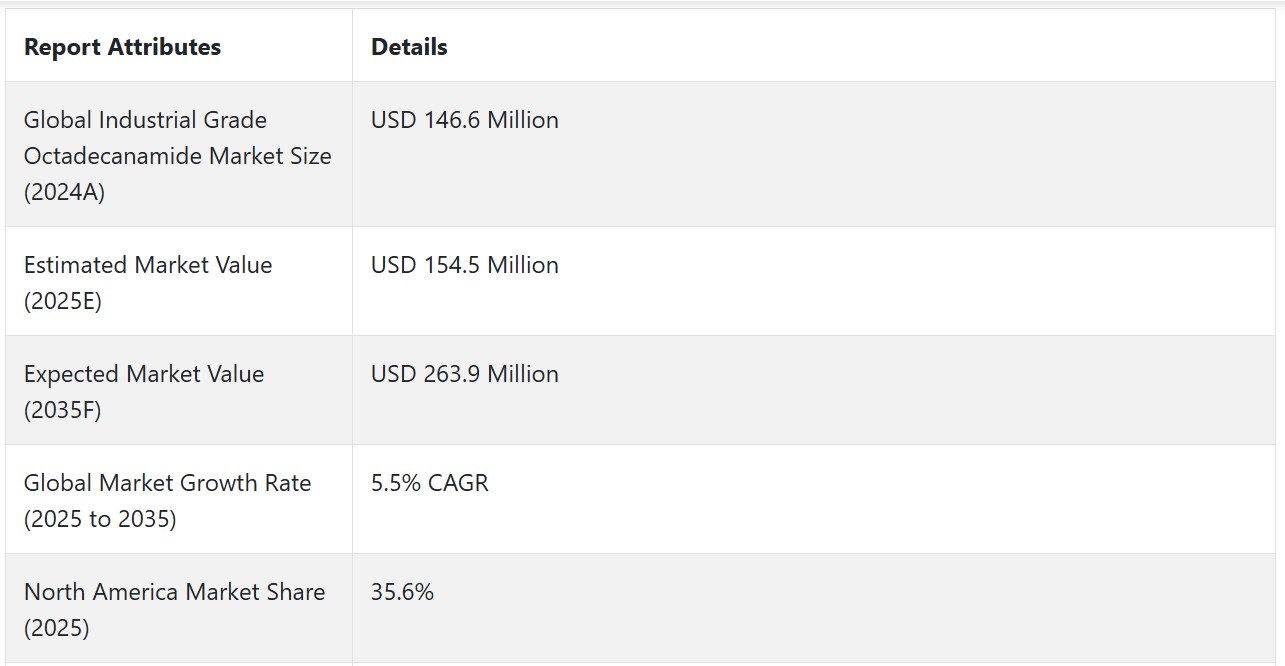Viewport: 1285px width, 666px height.
Task: Click the 5.5% CAGR value
Action: pyautogui.click(x=430, y=483)
